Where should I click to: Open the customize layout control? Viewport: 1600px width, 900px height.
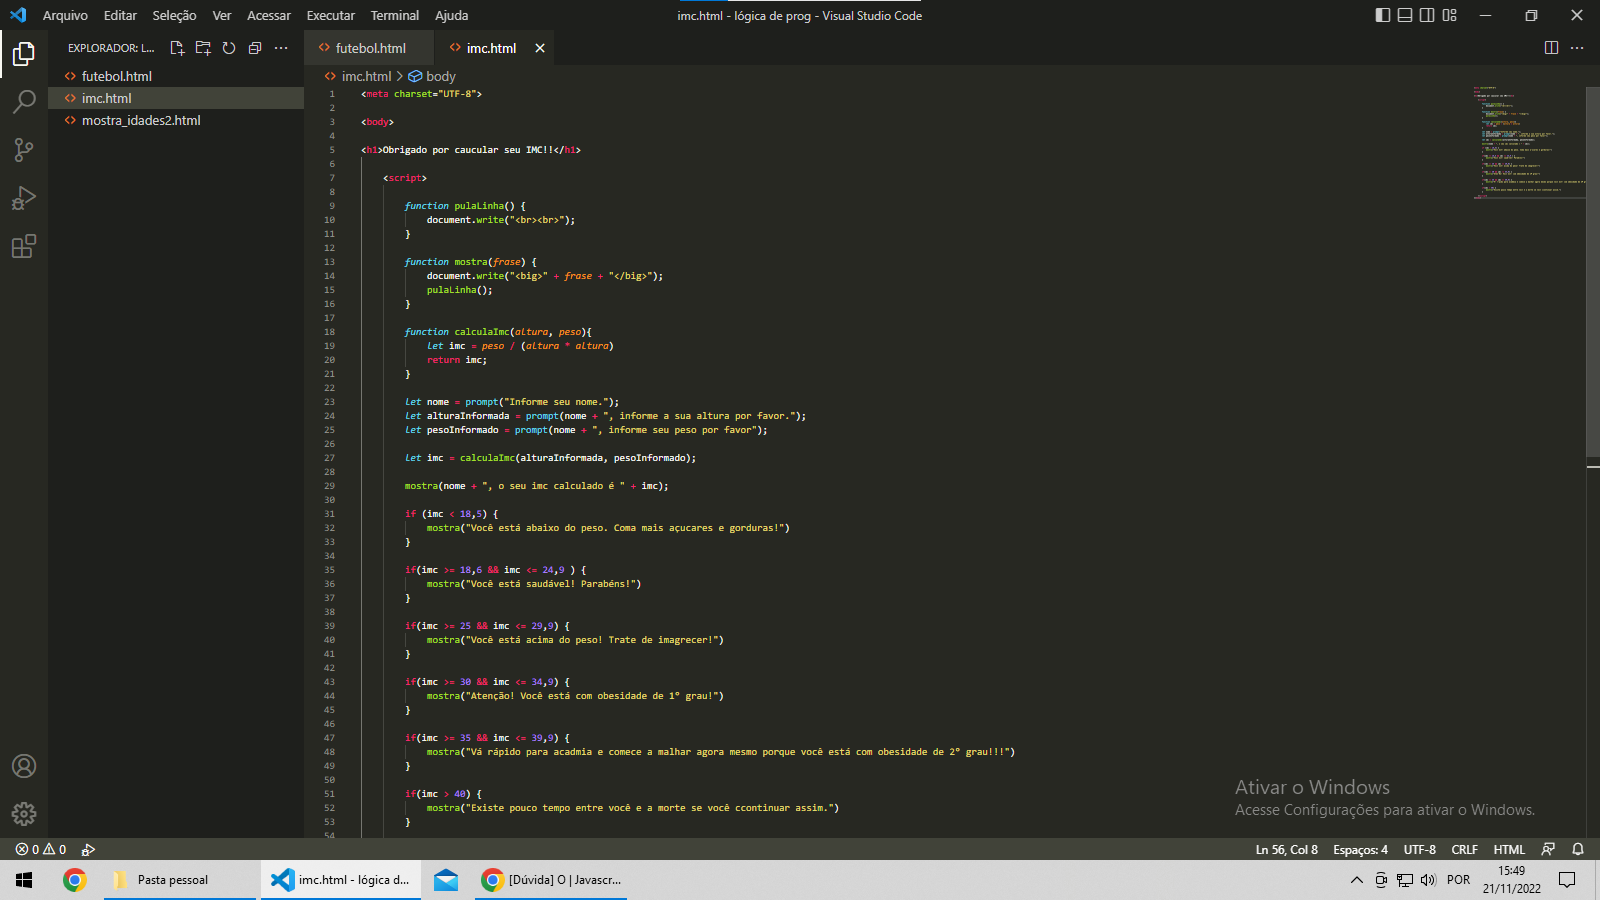pyautogui.click(x=1449, y=15)
